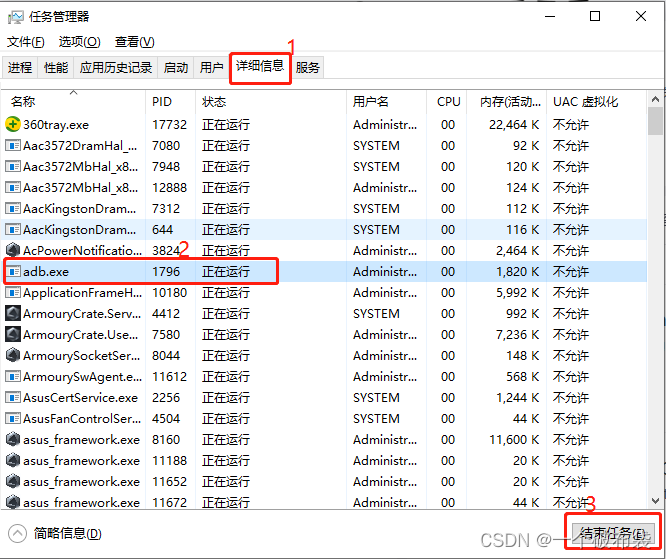Click the ArmourySwAgent.exe icon
Viewport: 666px width, 559px height.
[13, 376]
